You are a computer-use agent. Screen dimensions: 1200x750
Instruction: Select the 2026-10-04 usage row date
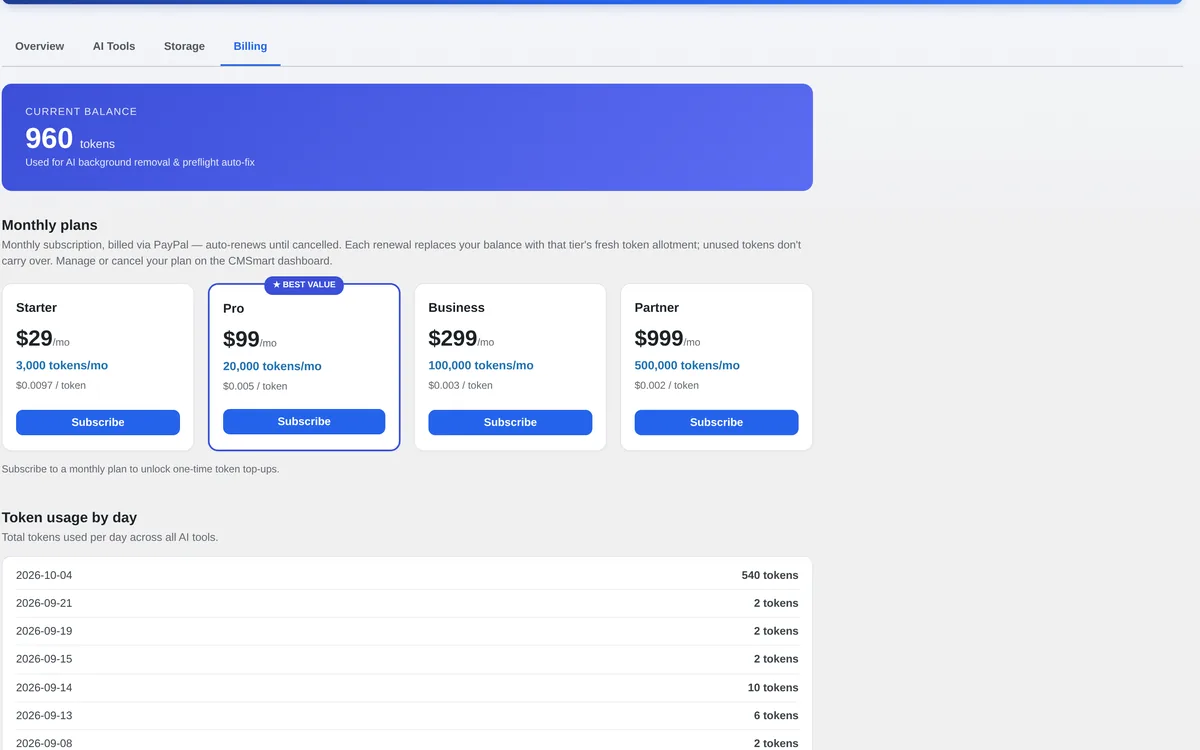44,575
